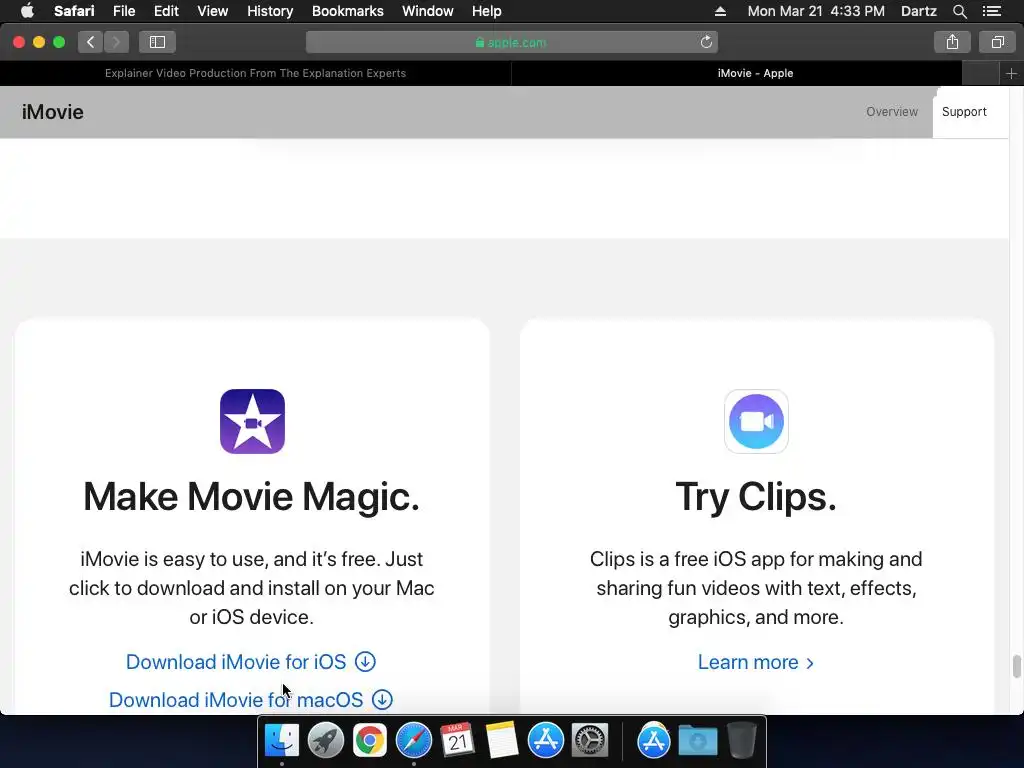
Task: Open the View menu
Action: pos(212,11)
